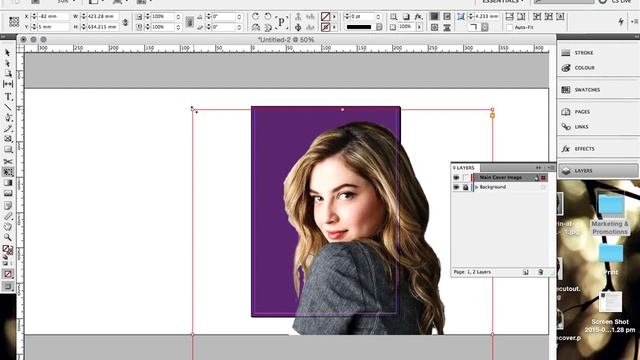640x360 pixels.
Task: Select the Direct Selection tool
Action: click(8, 64)
